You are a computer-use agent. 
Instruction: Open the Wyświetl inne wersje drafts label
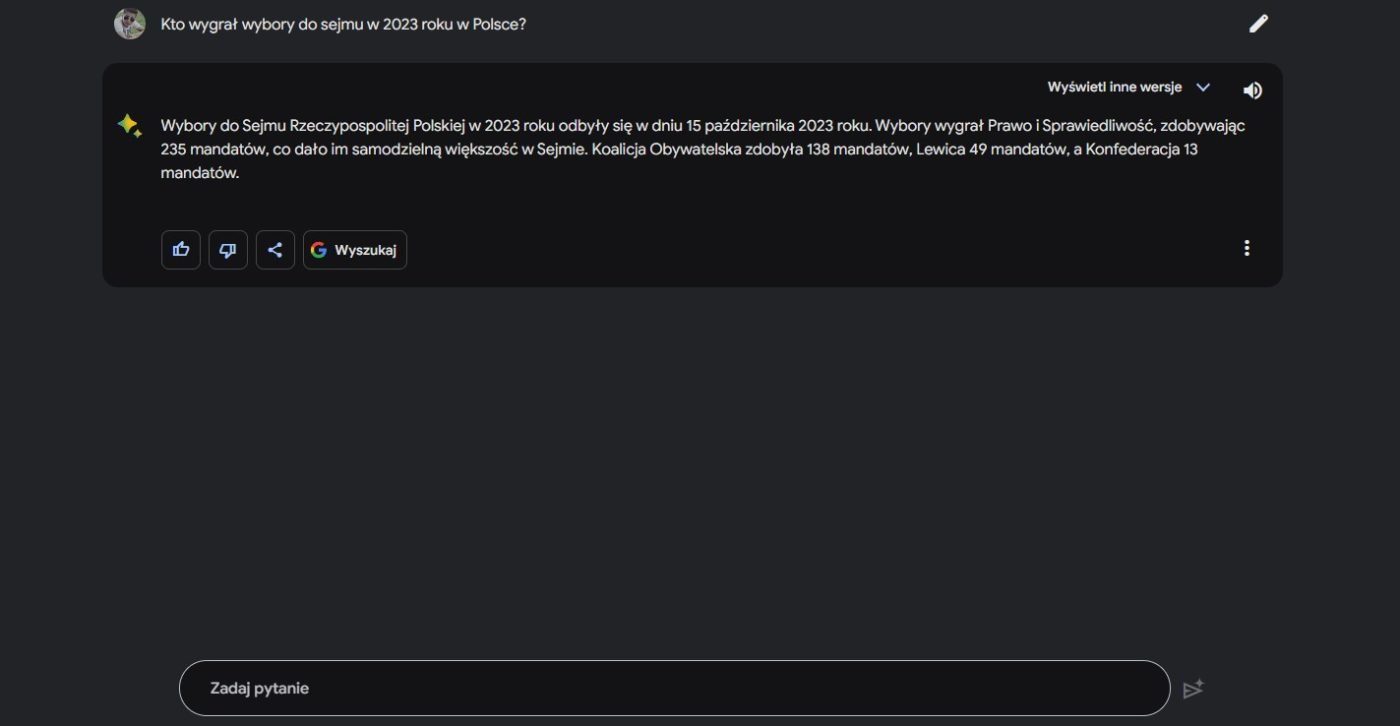pyautogui.click(x=1114, y=87)
